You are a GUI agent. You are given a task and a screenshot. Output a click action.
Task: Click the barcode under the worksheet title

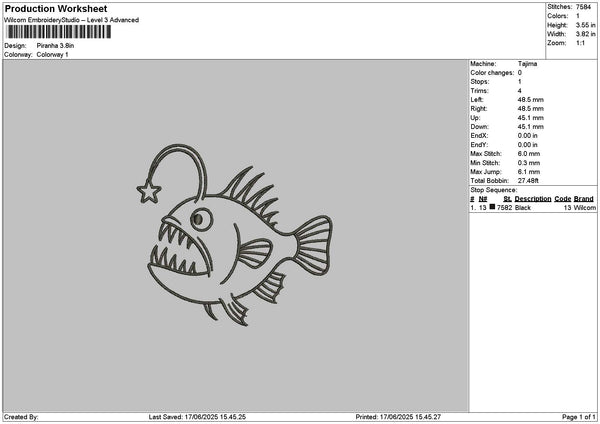click(59, 32)
